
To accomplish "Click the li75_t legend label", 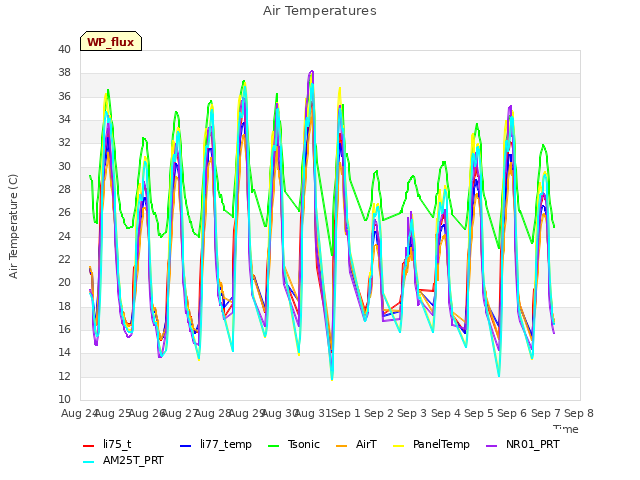I will pos(117,444).
